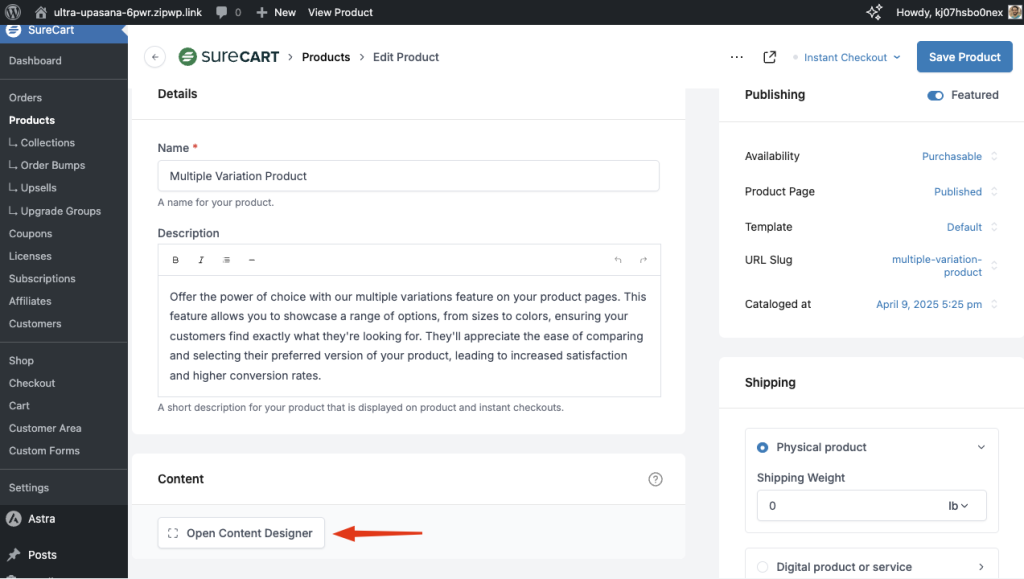Click the help icon in Content section

pyautogui.click(x=655, y=479)
